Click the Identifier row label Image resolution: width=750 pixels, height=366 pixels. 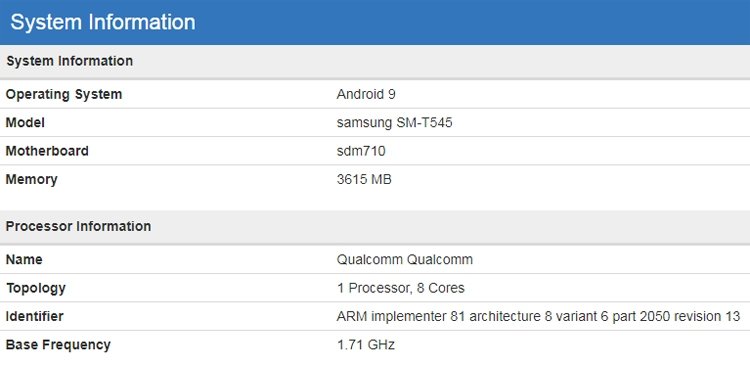pyautogui.click(x=34, y=316)
